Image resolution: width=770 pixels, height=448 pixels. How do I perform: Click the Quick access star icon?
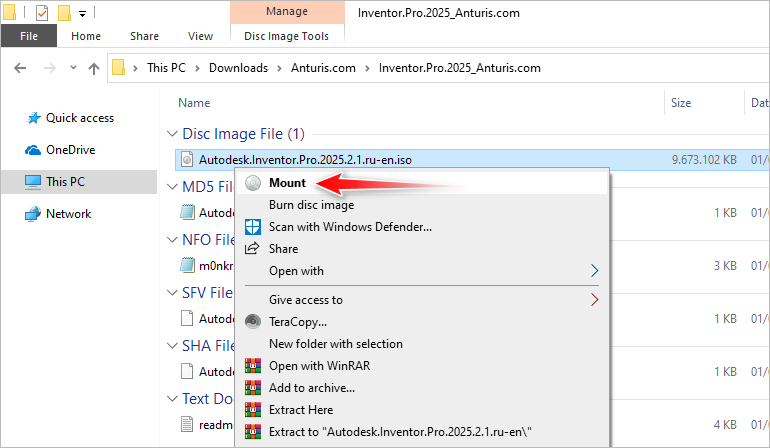click(32, 118)
